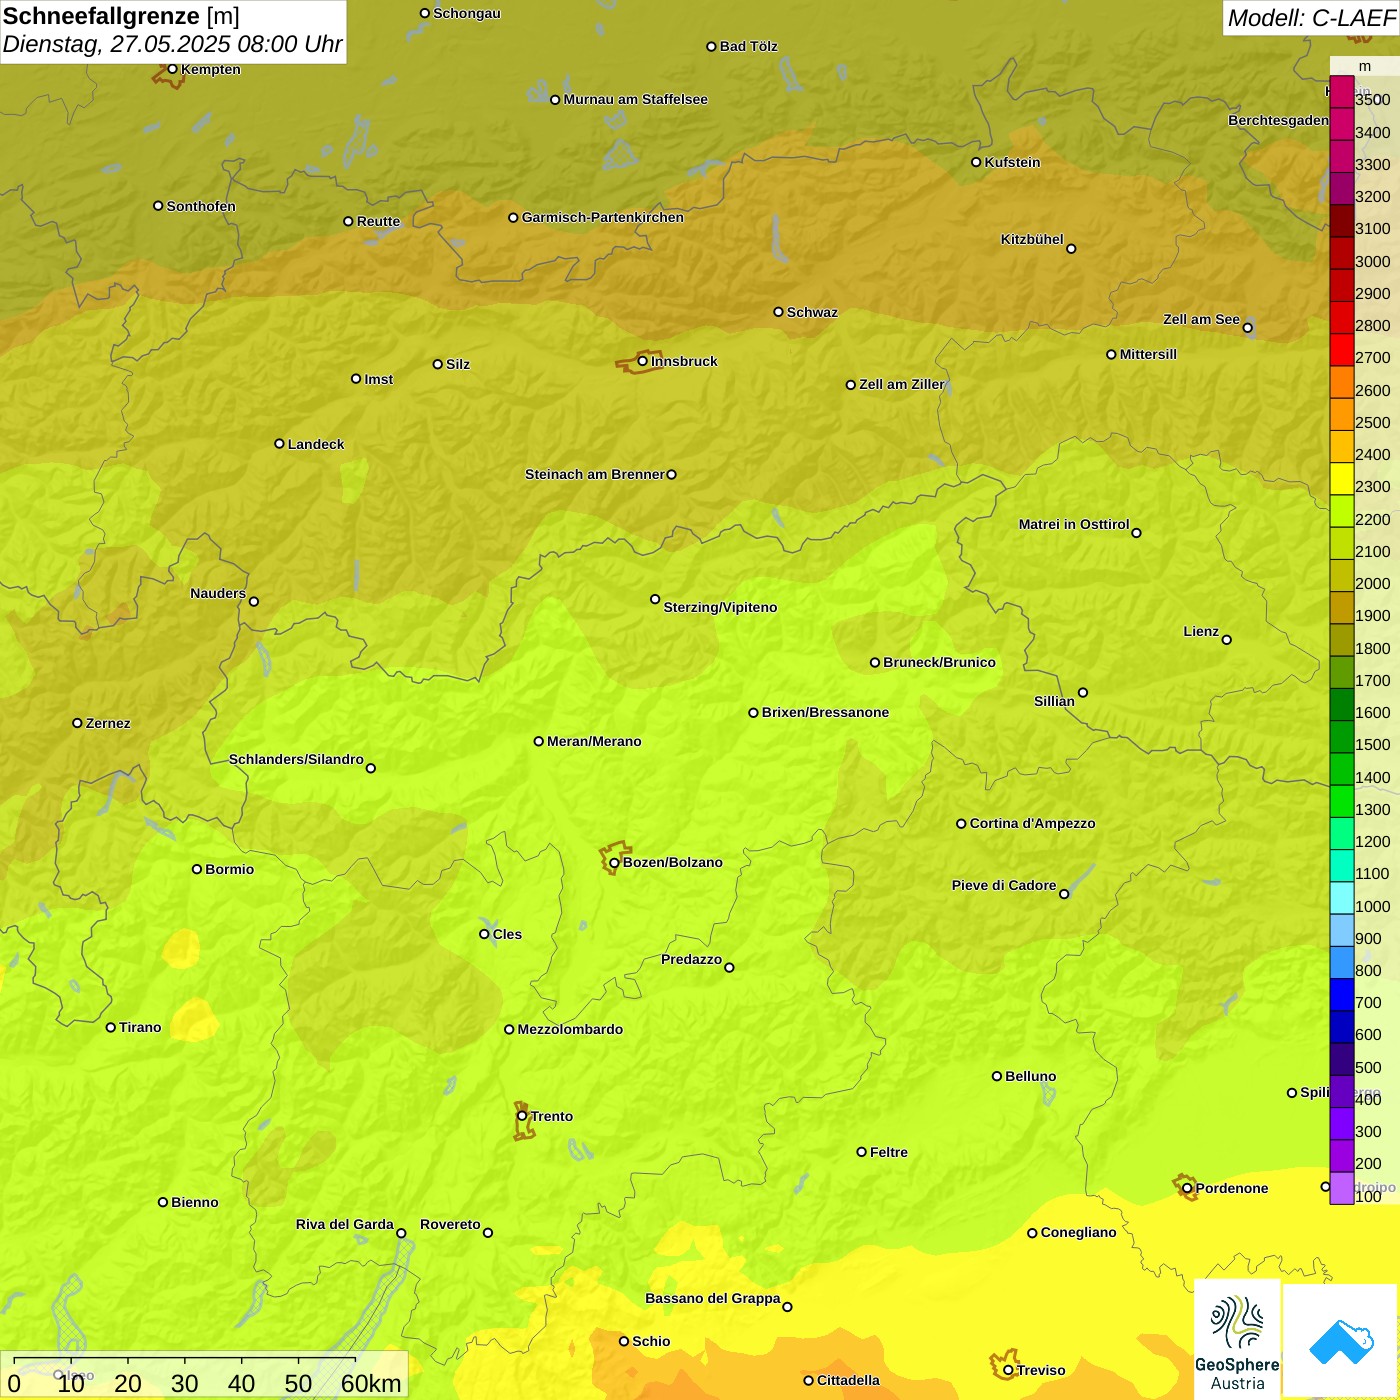Click the 3500 m legend color swatch
The image size is (1400, 1400).
coord(1341,92)
